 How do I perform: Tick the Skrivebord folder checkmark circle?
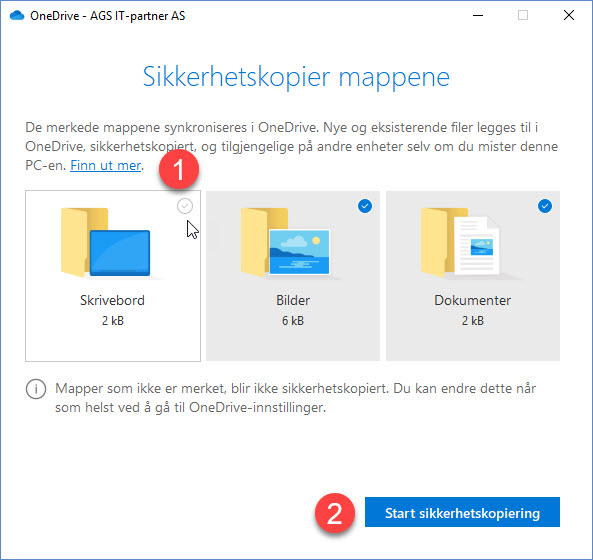[x=185, y=206]
